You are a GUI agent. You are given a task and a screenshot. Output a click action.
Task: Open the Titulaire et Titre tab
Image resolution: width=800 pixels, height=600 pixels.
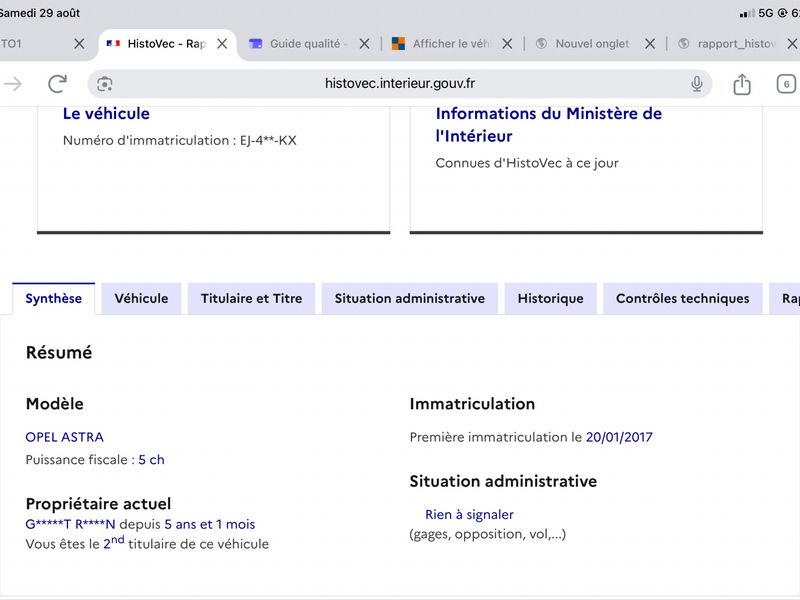pos(252,298)
